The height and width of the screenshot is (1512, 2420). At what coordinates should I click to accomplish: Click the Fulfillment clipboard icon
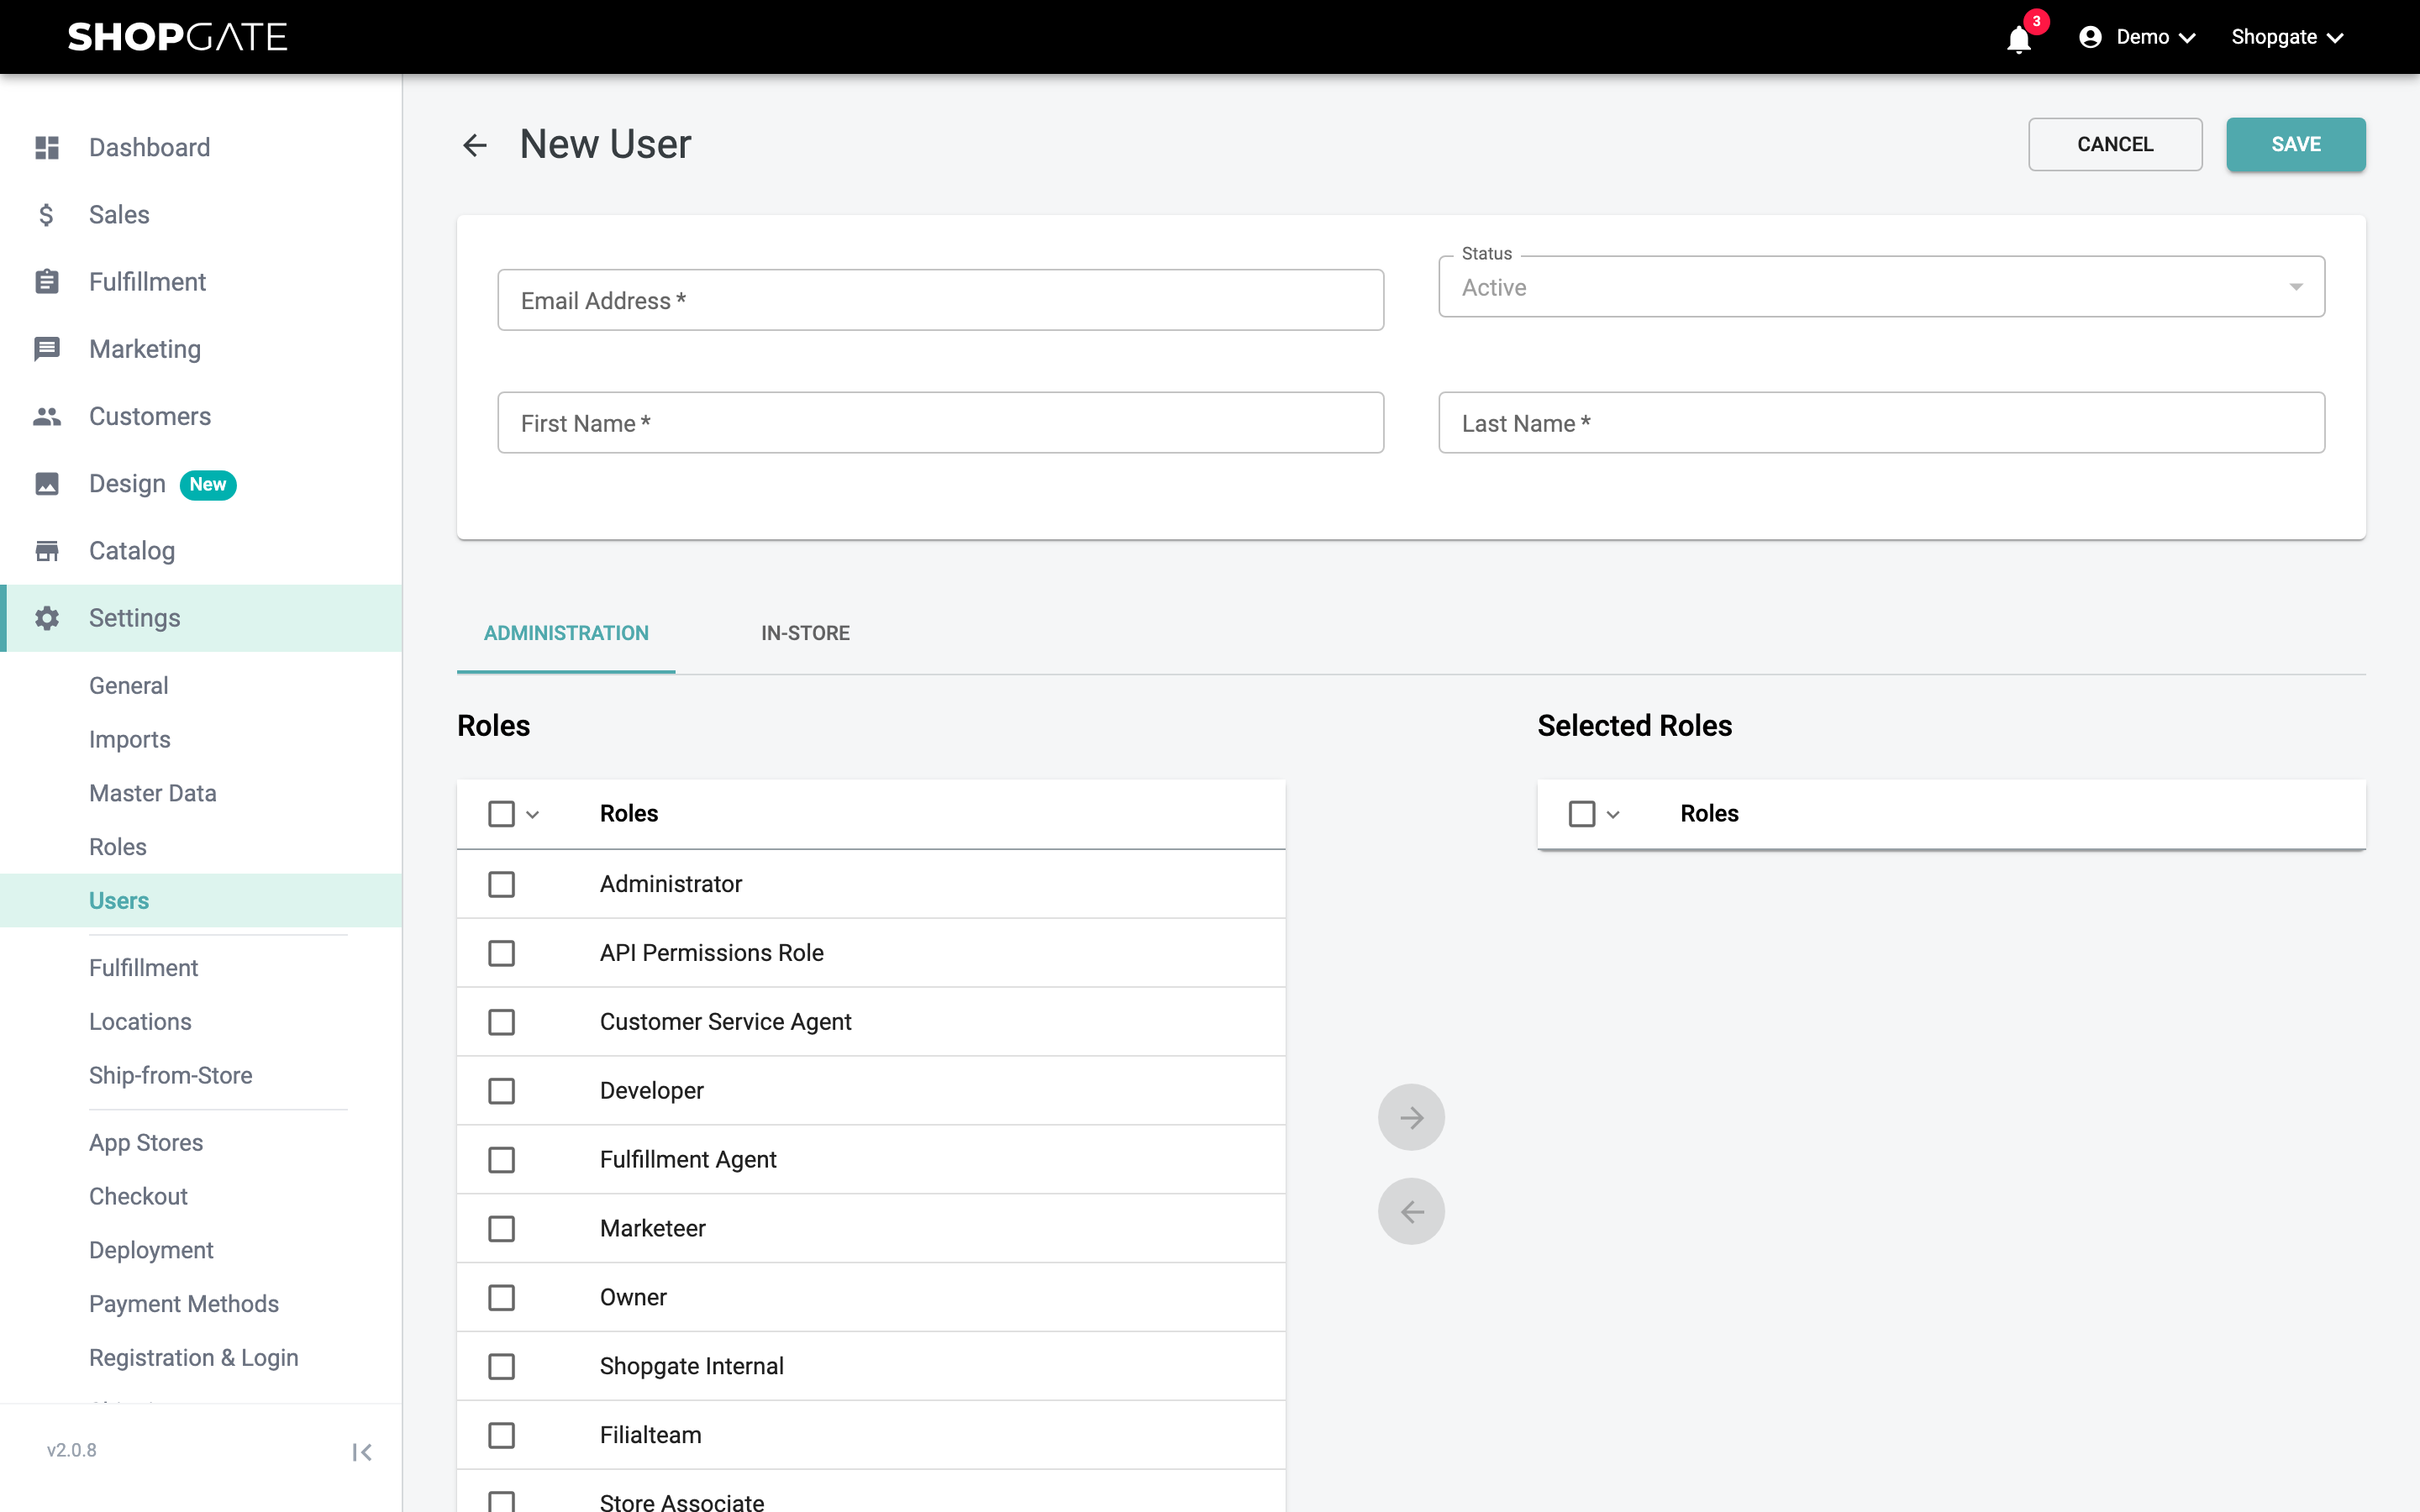tap(47, 281)
